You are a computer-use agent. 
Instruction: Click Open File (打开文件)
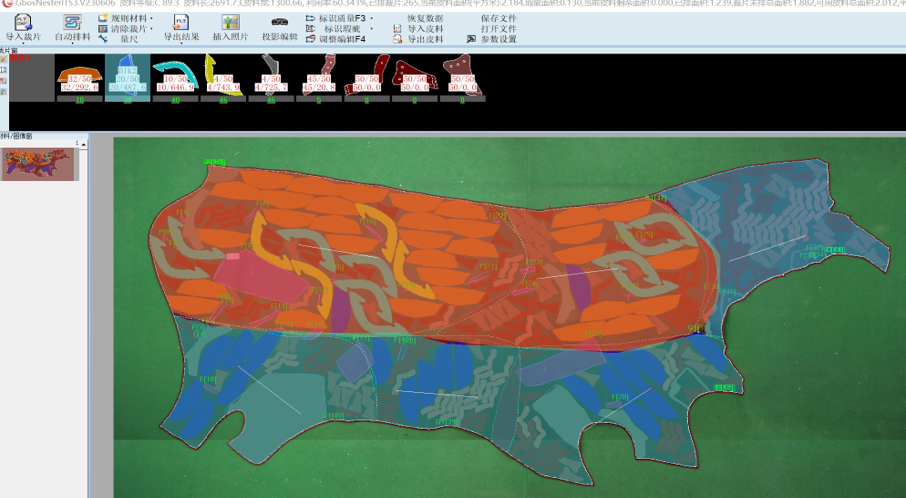point(498,29)
